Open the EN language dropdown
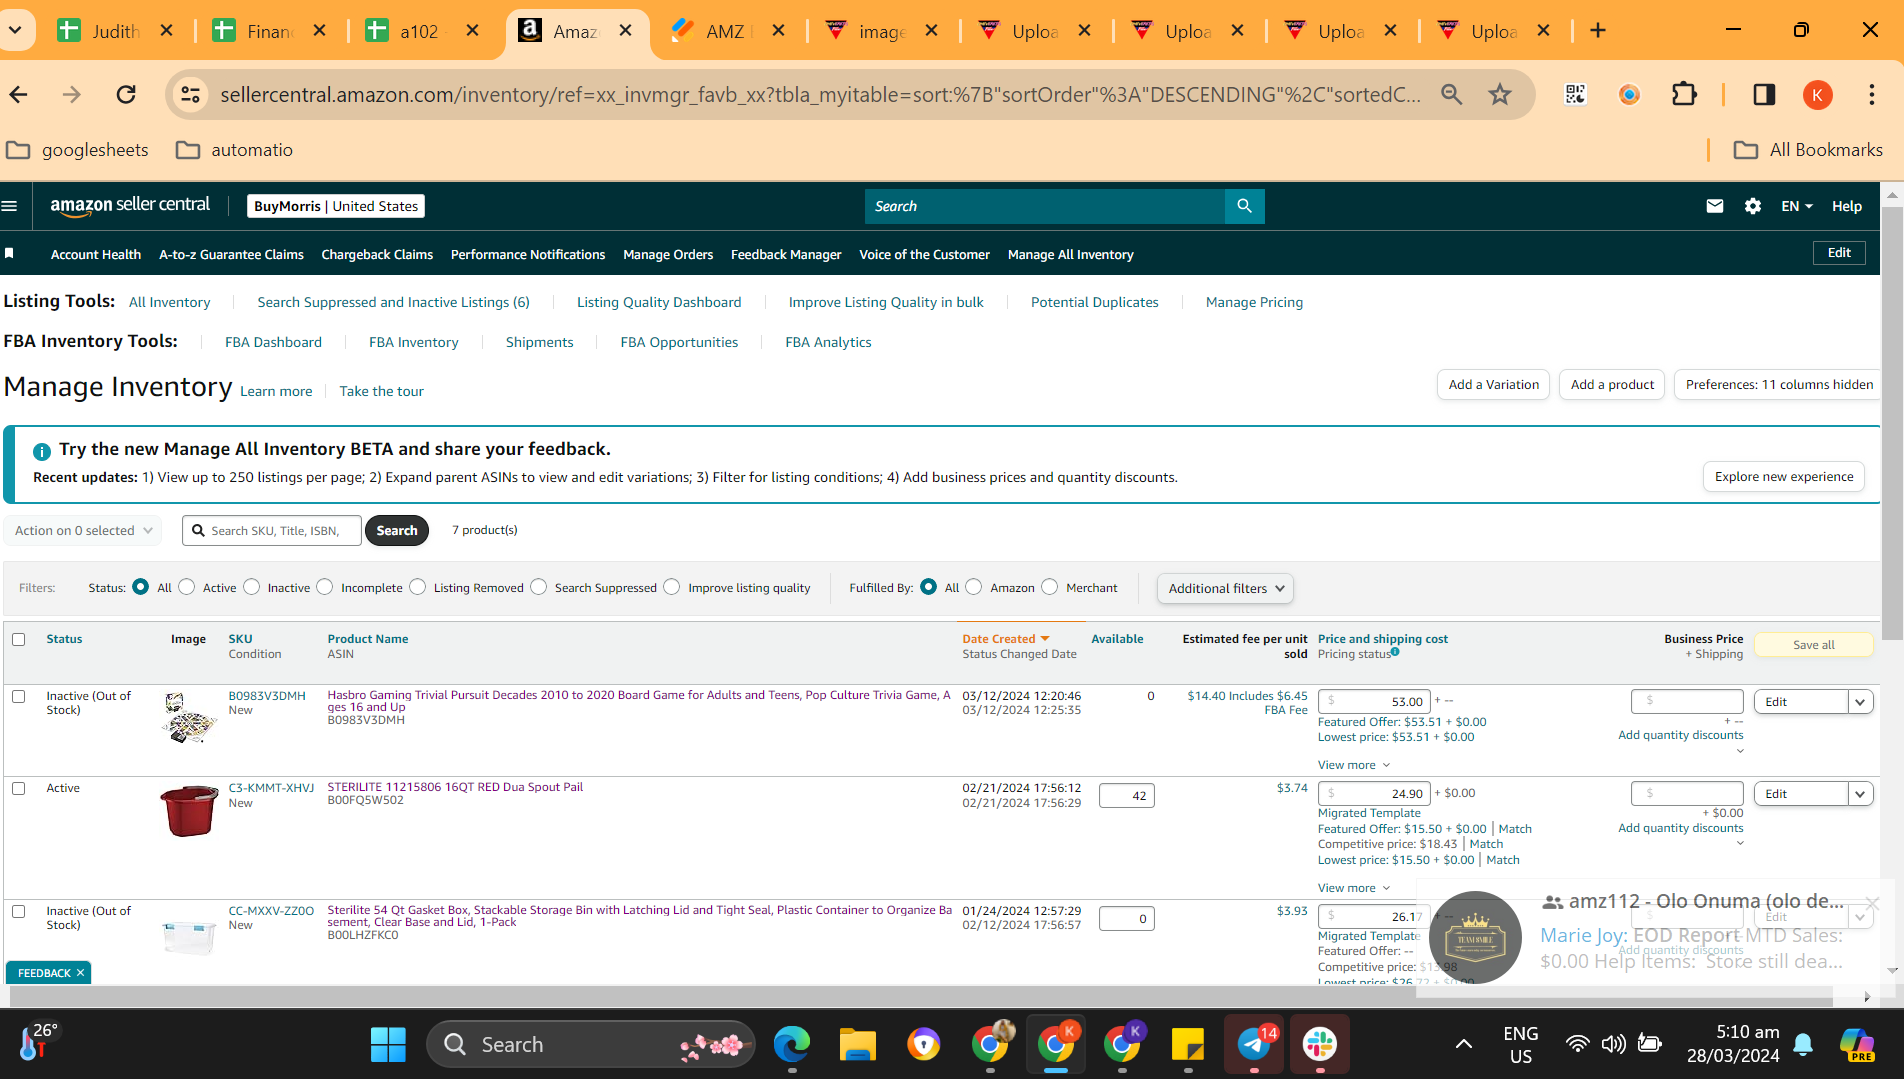Viewport: 1904px width, 1079px height. (1797, 206)
